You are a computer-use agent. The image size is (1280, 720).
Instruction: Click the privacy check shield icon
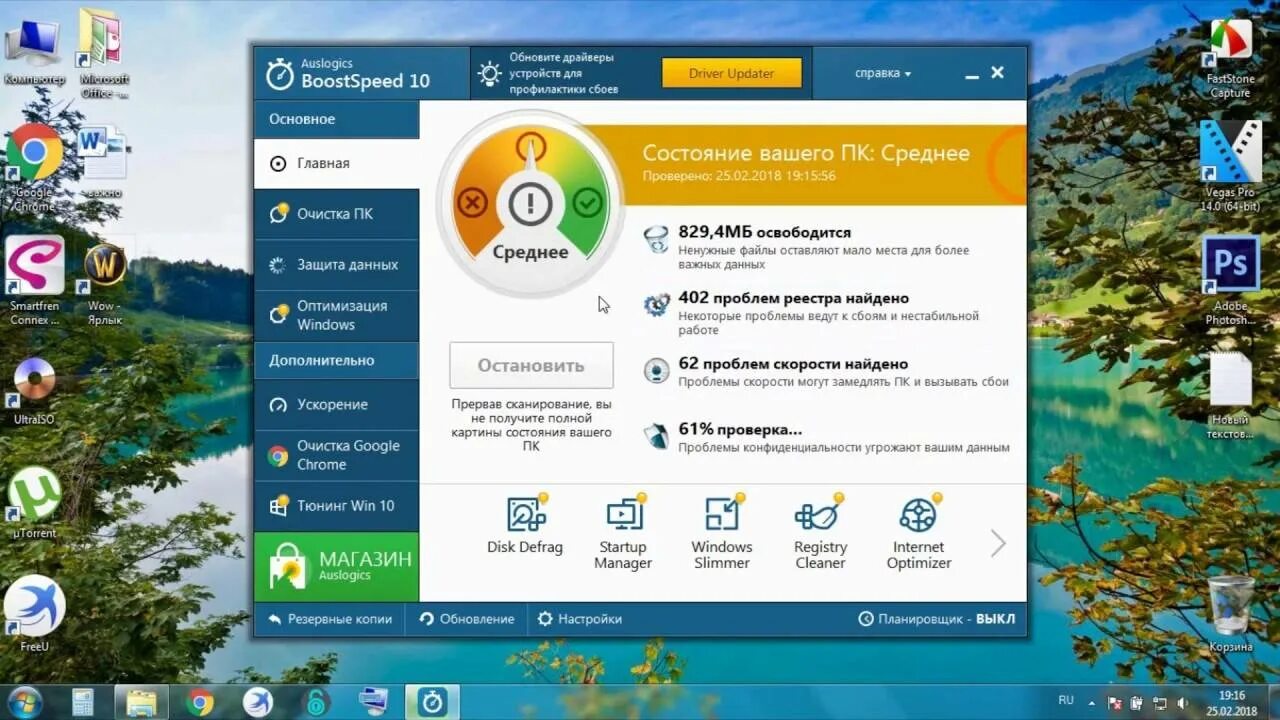656,436
